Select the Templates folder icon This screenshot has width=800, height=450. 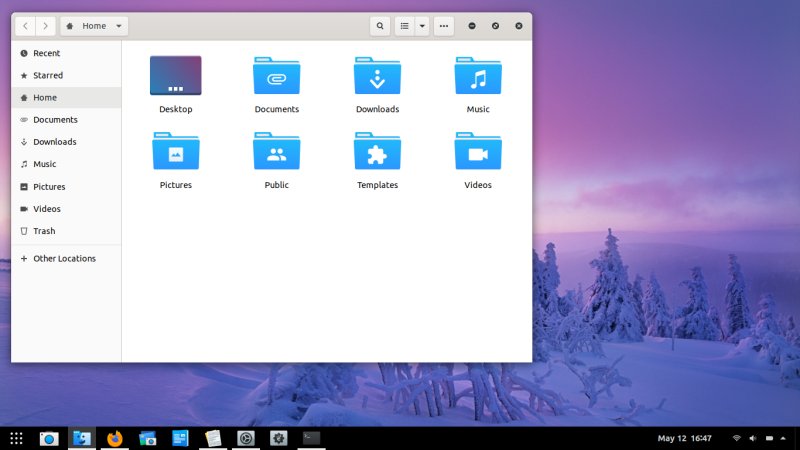coord(377,152)
